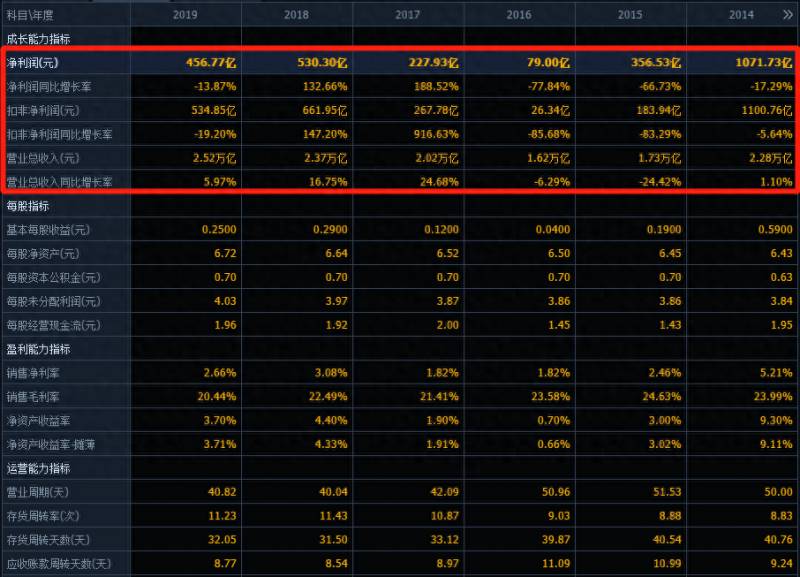Click the 132.66% growth rate cell

click(x=325, y=87)
